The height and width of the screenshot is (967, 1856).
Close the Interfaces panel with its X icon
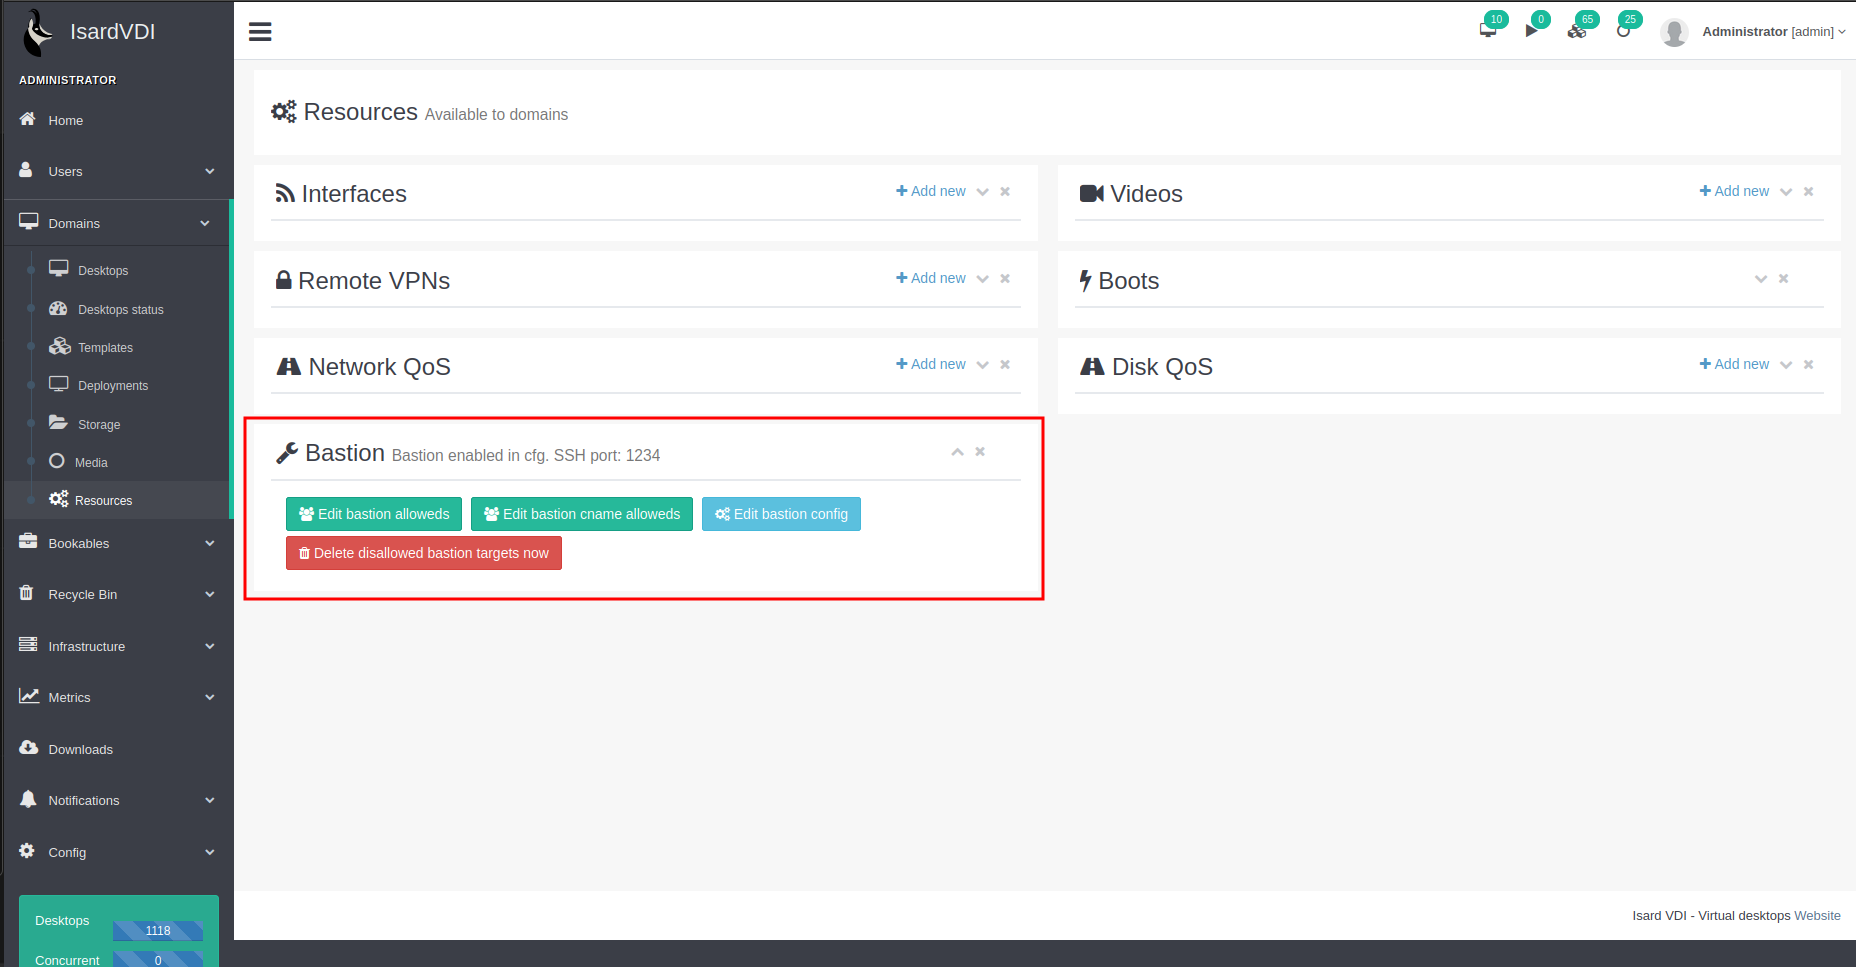[x=1005, y=192]
